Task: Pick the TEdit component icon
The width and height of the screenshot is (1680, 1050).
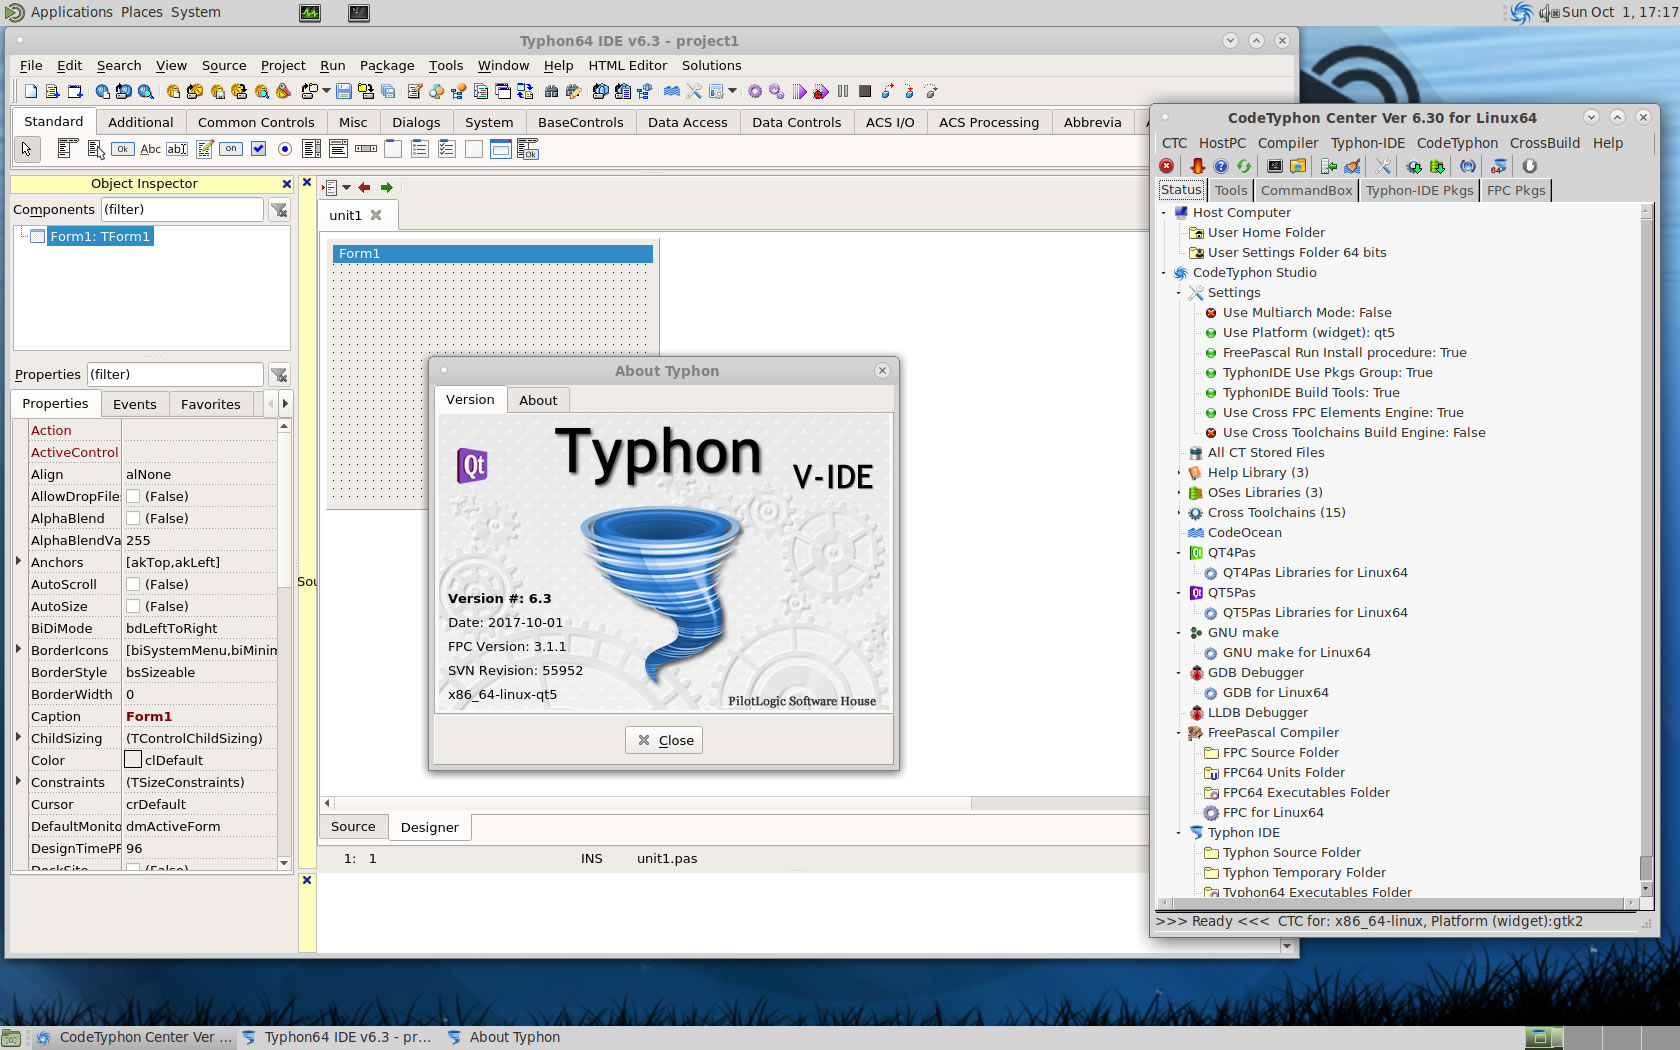Action: (x=177, y=149)
